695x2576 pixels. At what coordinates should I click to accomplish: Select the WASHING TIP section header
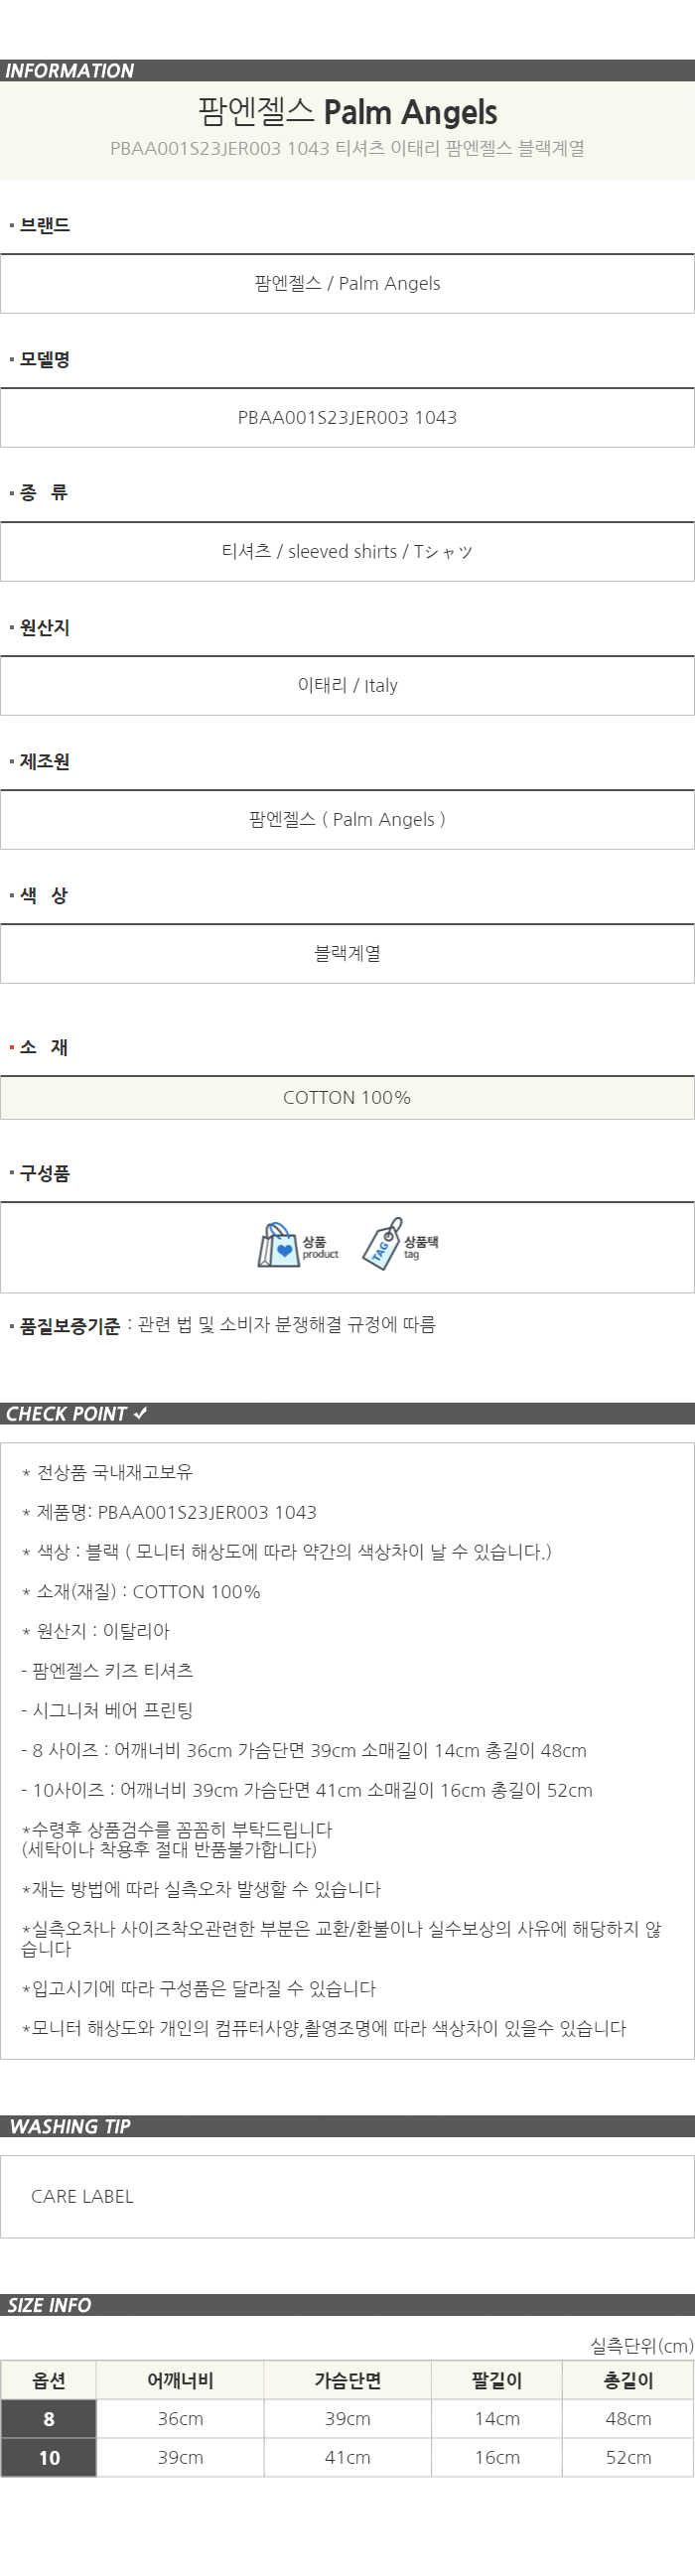coord(347,2126)
